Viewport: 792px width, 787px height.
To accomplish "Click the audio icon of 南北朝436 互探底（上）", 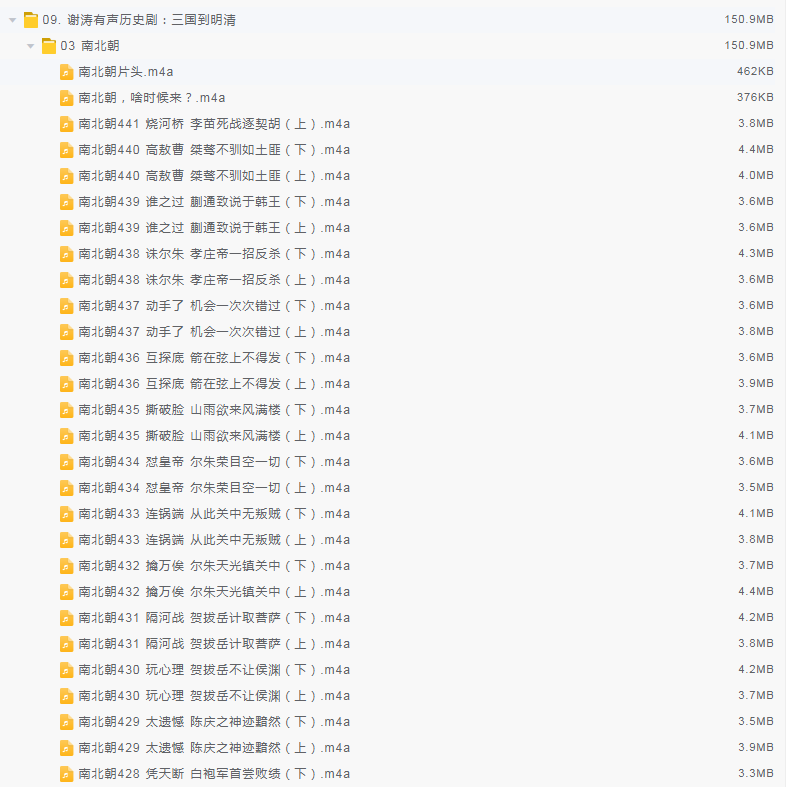I will click(x=66, y=383).
